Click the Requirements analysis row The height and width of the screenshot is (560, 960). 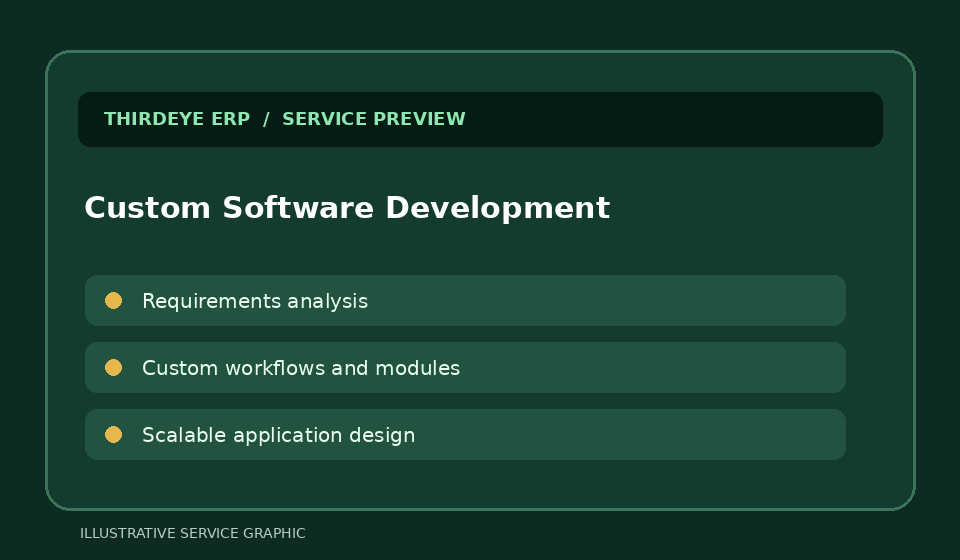[x=465, y=301]
